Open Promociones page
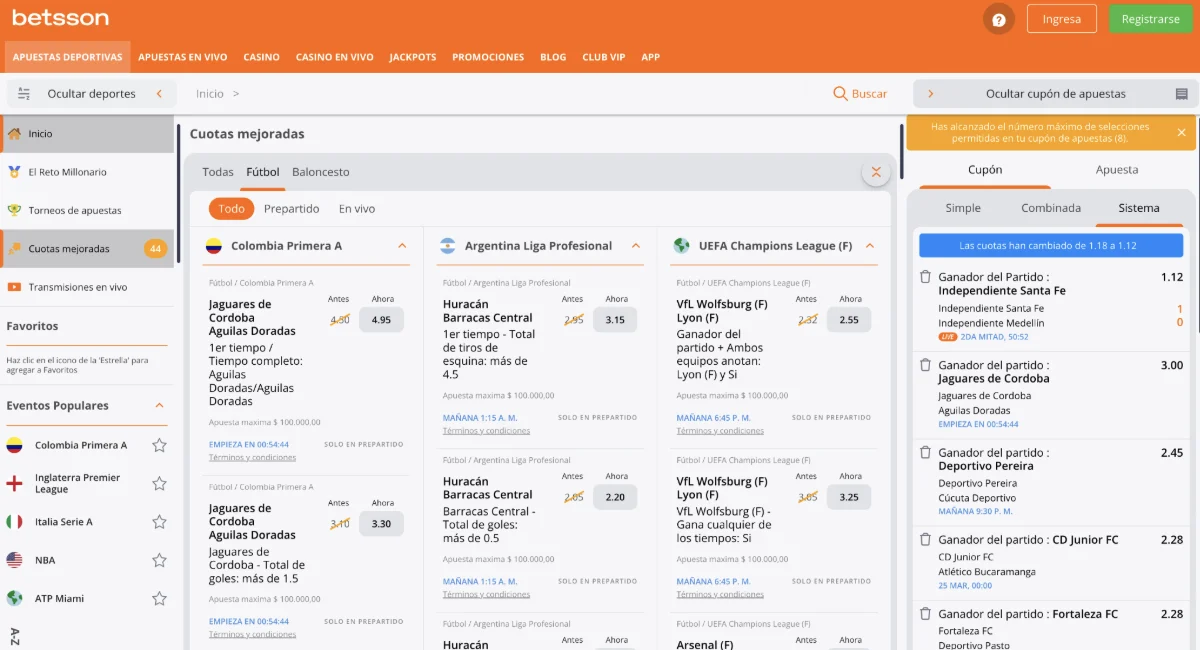The height and width of the screenshot is (650, 1200). click(488, 57)
